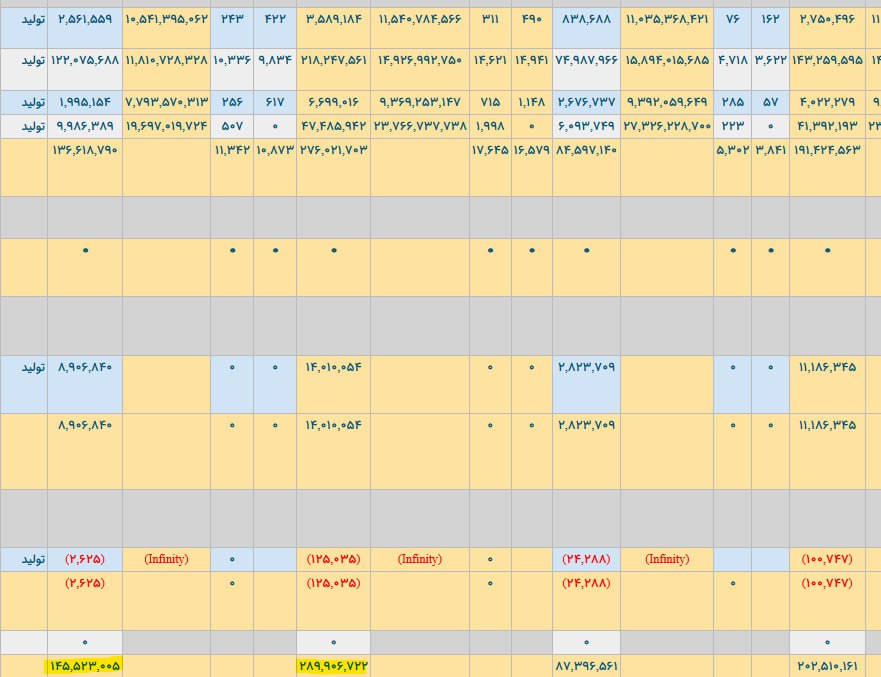Select the cell with value ۹,۹۸۶,۳۸۹
The height and width of the screenshot is (677, 881).
pyautogui.click(x=84, y=126)
